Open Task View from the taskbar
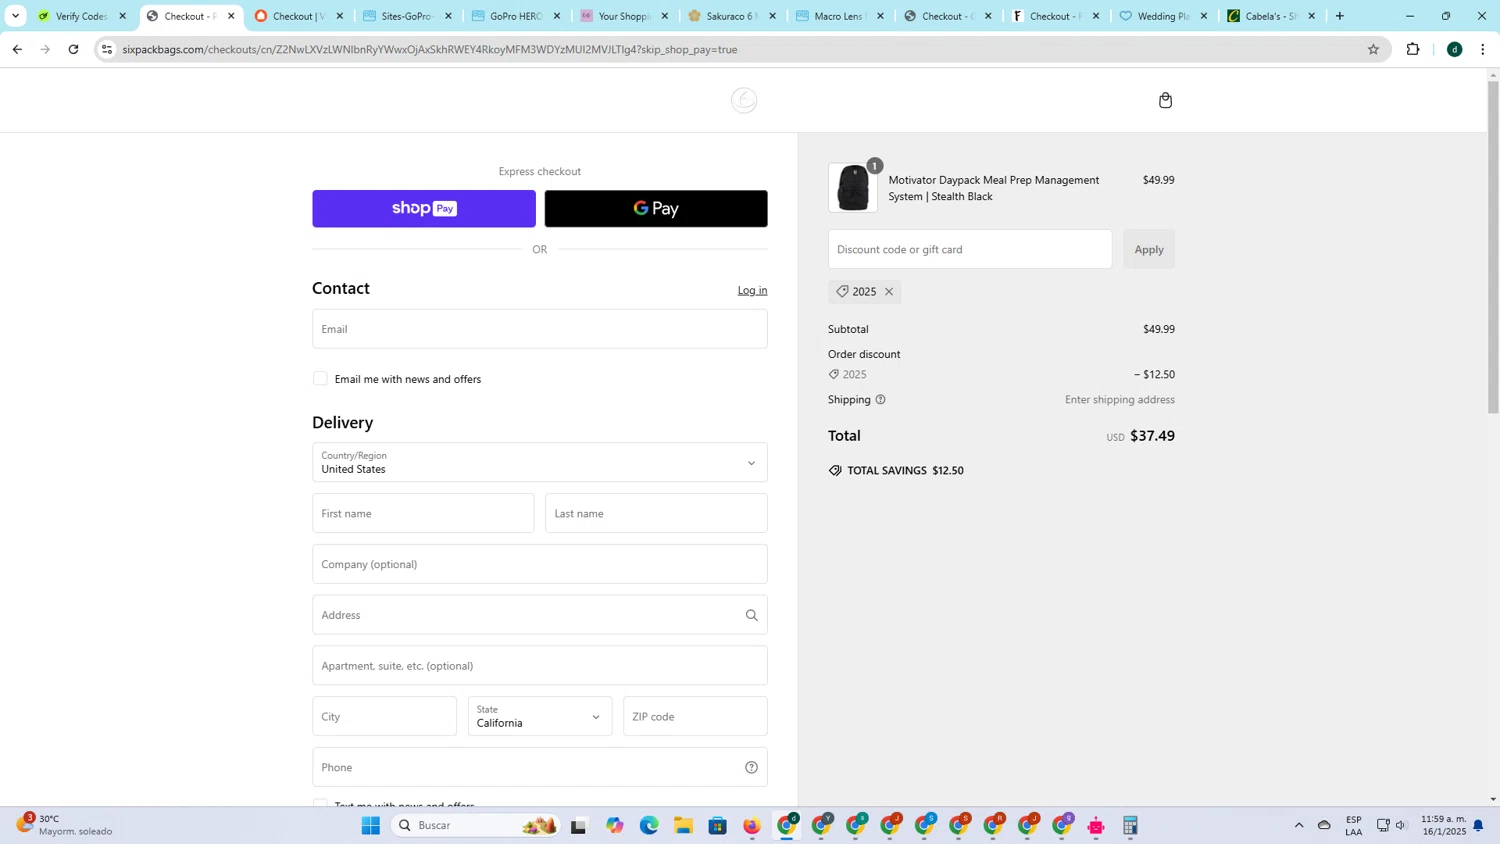The width and height of the screenshot is (1500, 844). coord(578,825)
